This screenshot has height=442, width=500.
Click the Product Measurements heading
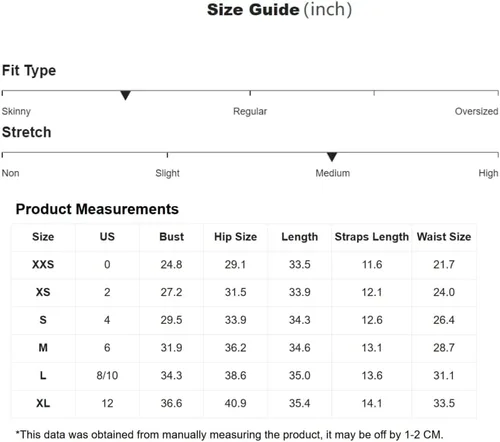(x=97, y=209)
